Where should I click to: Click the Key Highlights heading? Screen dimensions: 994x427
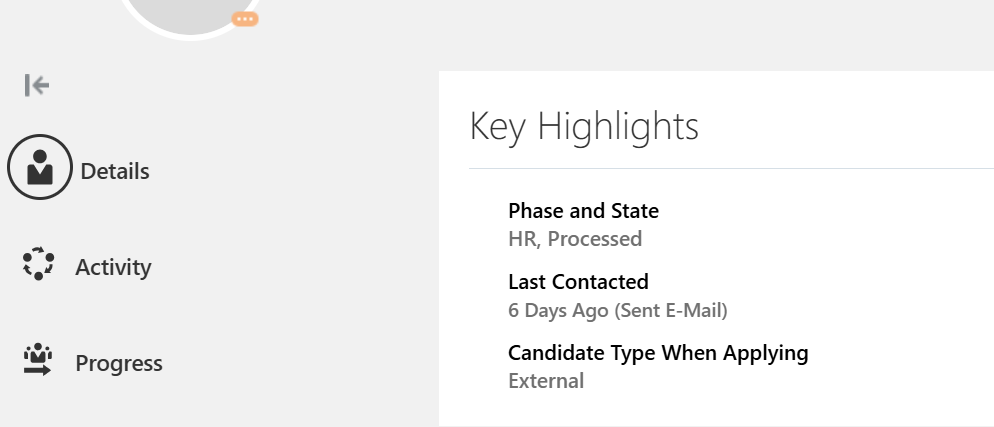tap(584, 126)
